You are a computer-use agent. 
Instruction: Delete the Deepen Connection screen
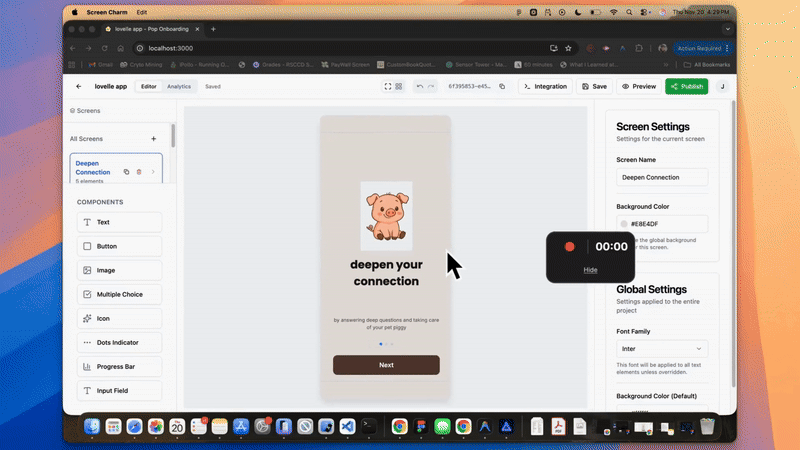(x=139, y=172)
